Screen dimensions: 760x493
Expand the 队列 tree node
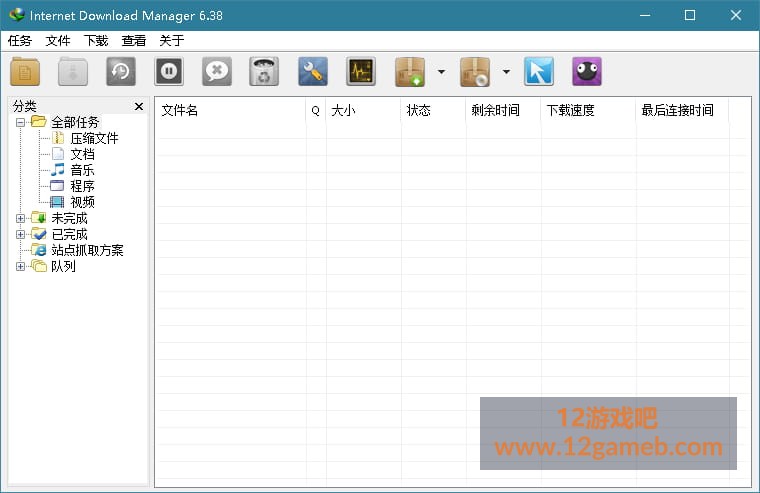tap(20, 266)
